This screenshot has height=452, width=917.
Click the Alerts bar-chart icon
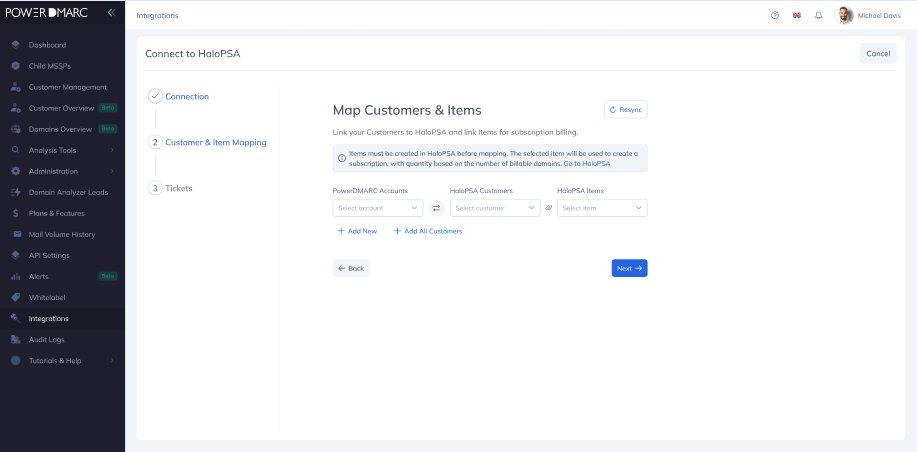16,277
